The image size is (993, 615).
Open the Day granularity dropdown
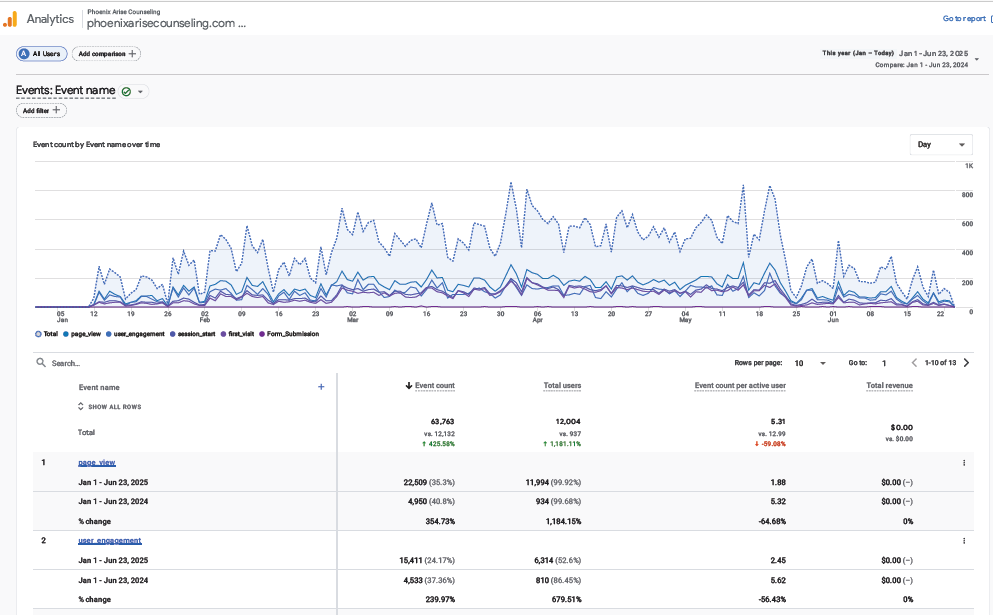pyautogui.click(x=940, y=144)
